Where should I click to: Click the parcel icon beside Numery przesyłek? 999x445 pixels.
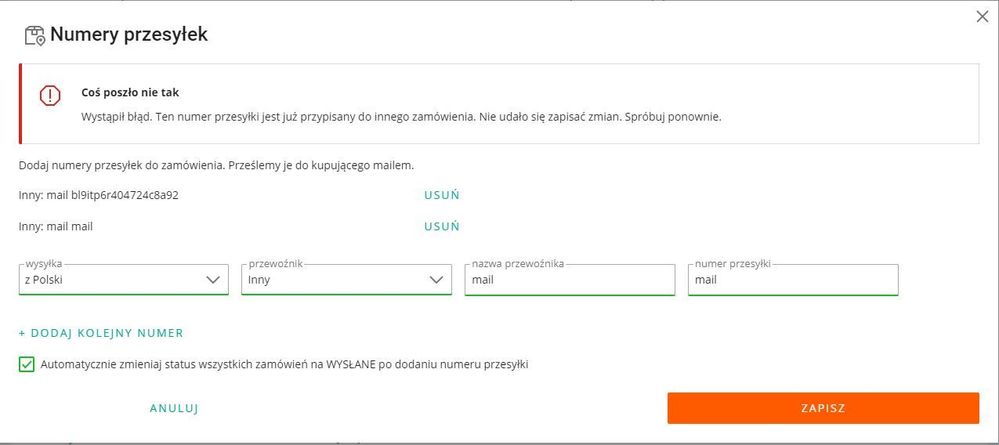click(35, 35)
